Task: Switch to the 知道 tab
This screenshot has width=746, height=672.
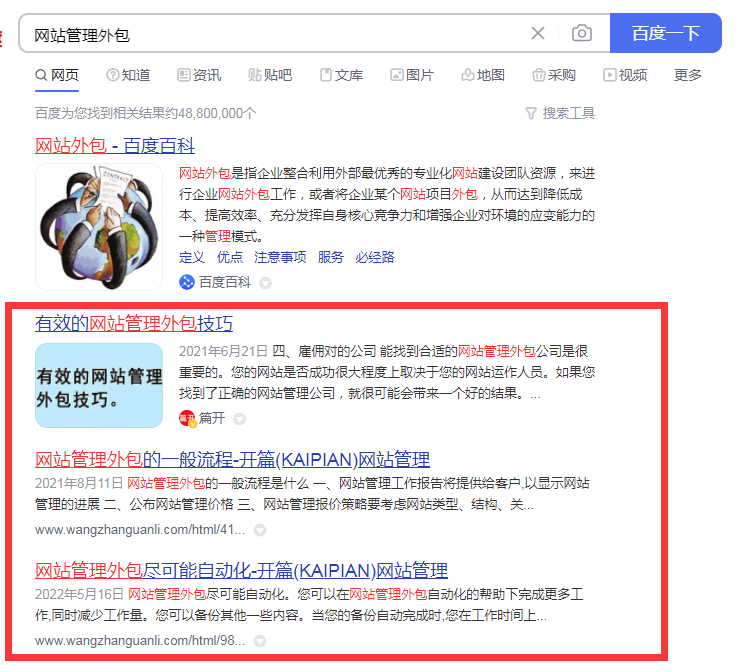Action: pyautogui.click(x=128, y=75)
